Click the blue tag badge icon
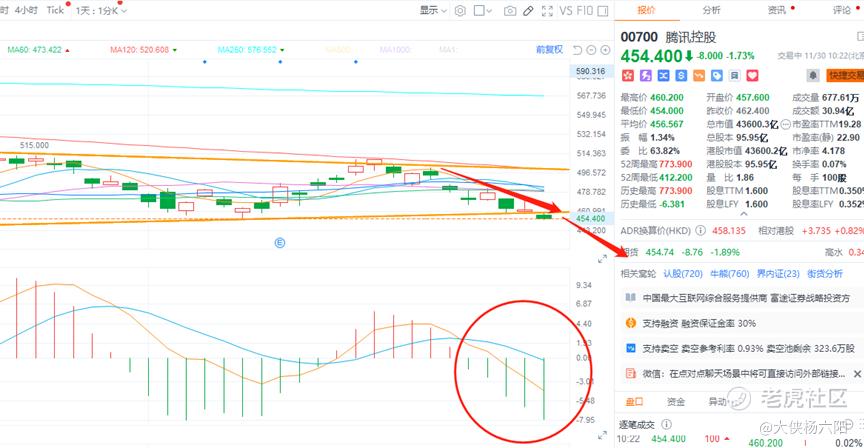The image size is (864, 448). pos(716,75)
